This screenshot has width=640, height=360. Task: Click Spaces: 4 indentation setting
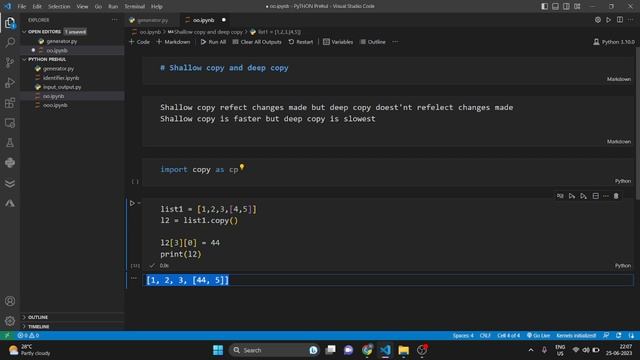[463, 335]
